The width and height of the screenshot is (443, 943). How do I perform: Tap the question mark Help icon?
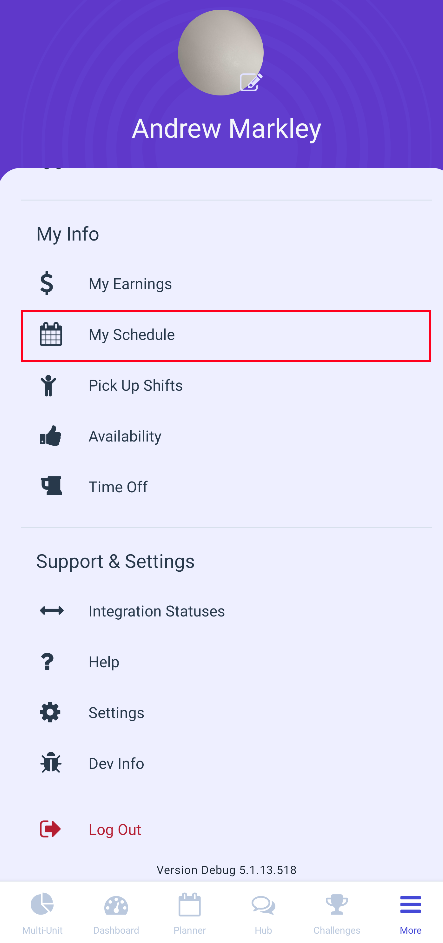click(x=47, y=662)
